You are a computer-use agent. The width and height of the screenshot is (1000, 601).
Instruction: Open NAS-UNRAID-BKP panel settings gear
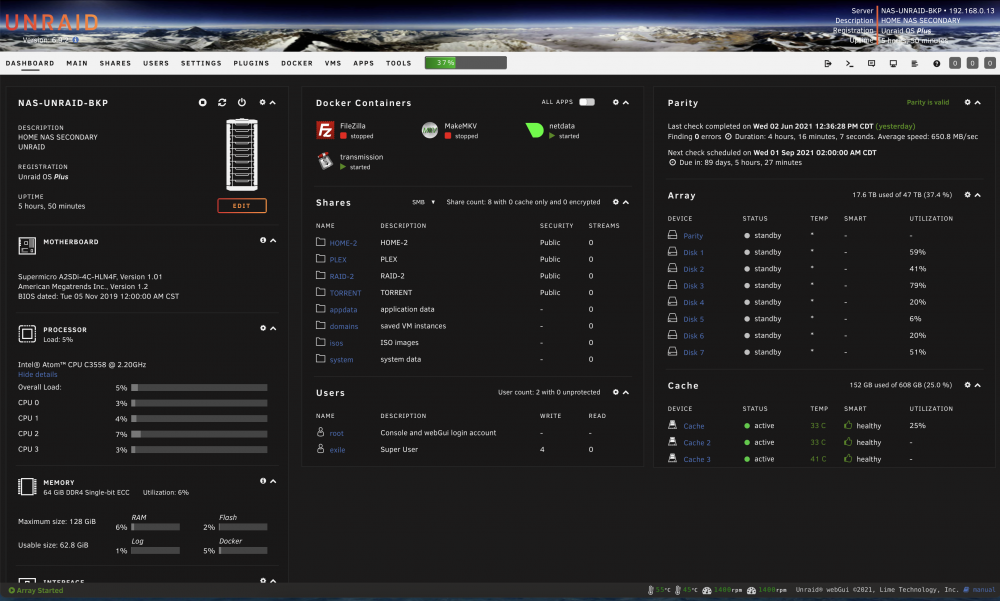tap(262, 103)
